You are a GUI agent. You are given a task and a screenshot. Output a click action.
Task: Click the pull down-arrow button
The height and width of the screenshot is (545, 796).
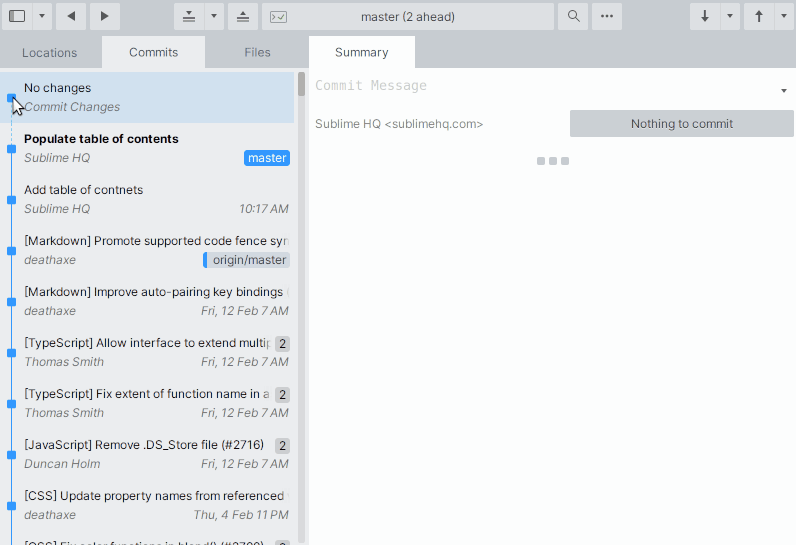705,16
